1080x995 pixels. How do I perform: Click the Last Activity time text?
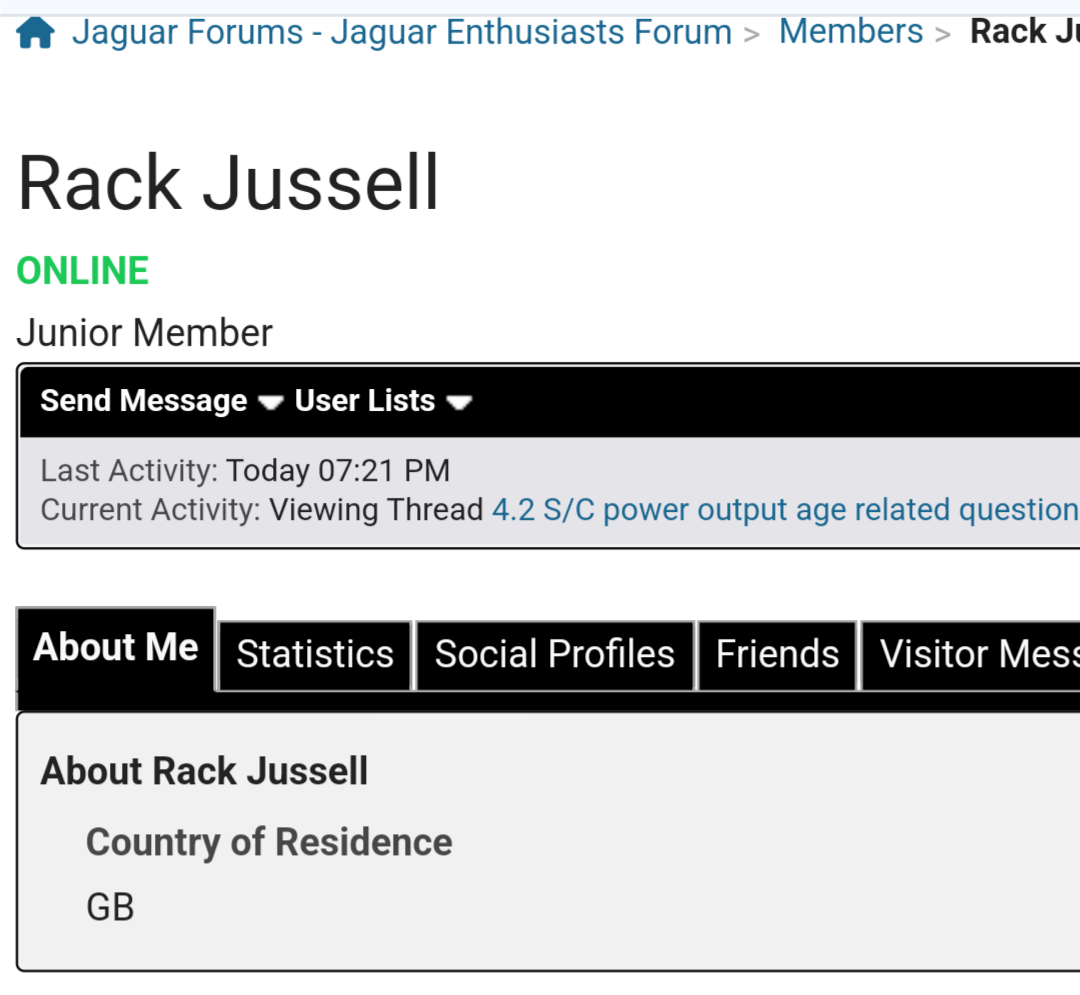tap(337, 470)
